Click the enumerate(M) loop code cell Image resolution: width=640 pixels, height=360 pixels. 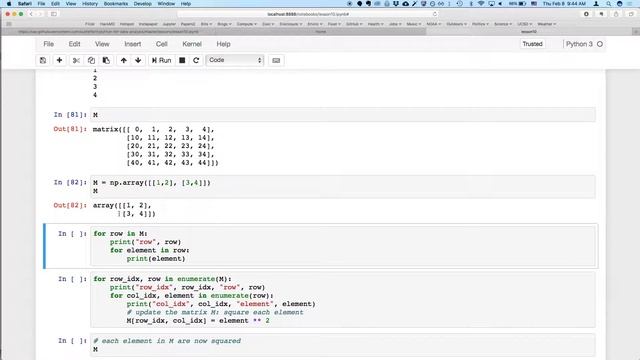click(x=343, y=300)
